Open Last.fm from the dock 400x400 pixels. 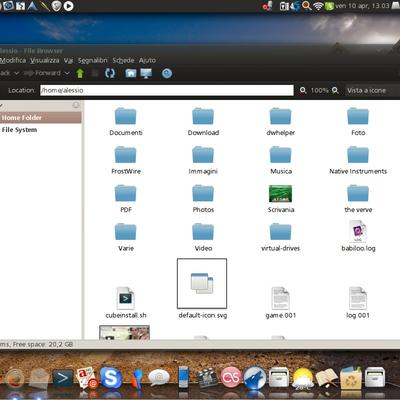231,377
